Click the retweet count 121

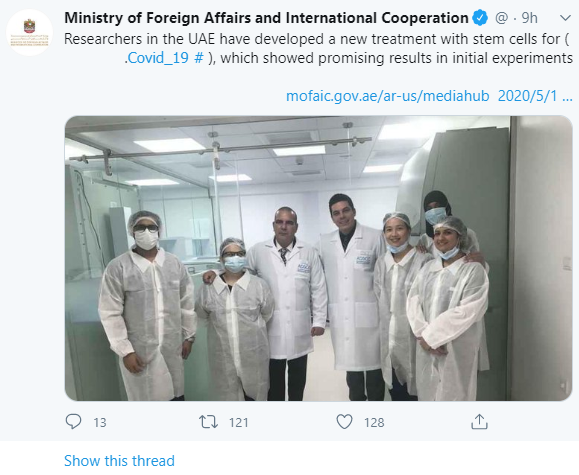(x=239, y=422)
